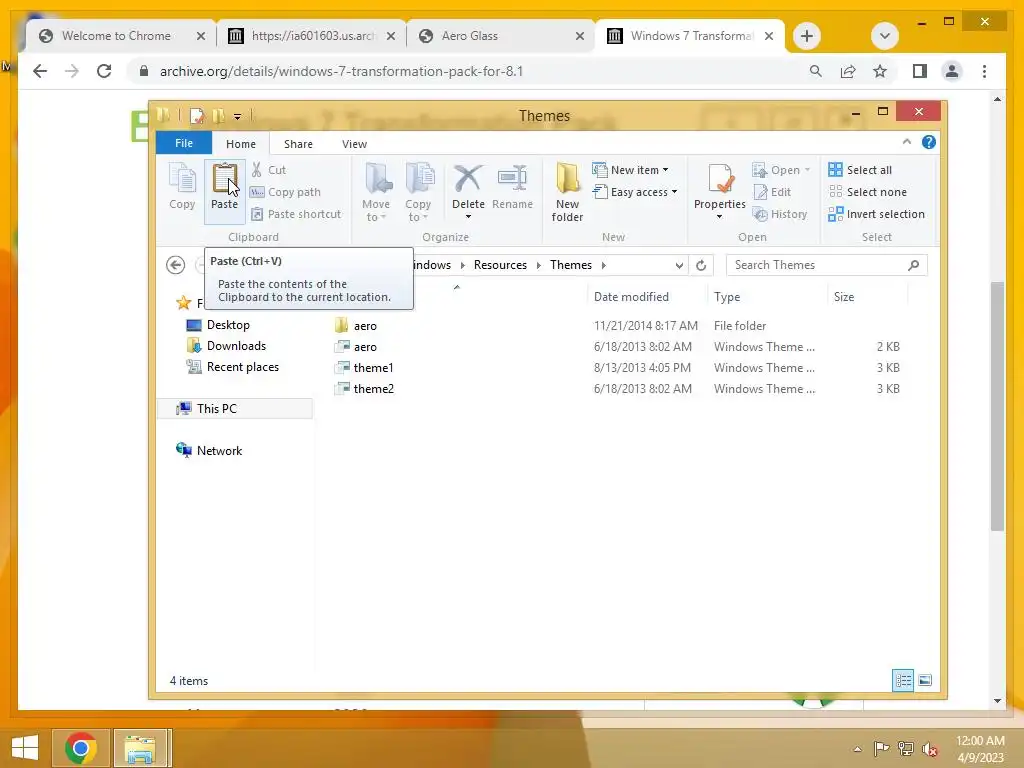Sort by the Date modified column

631,296
